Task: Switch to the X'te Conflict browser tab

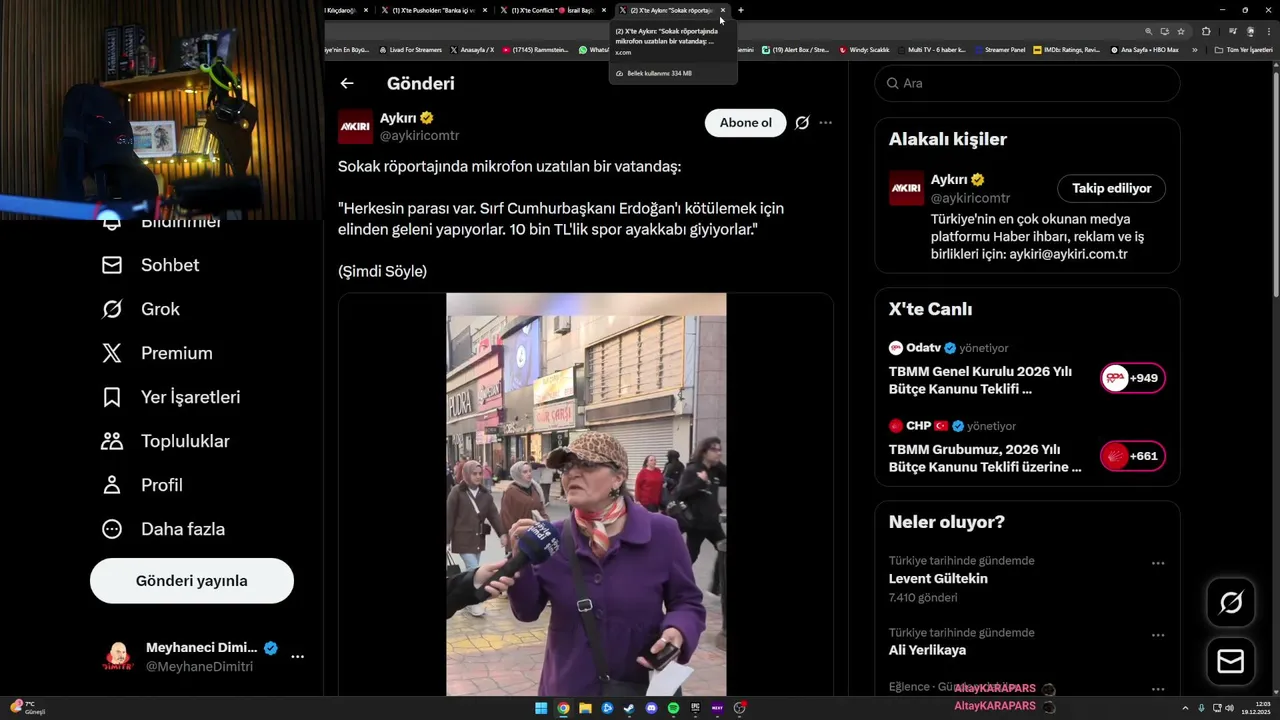Action: click(x=553, y=10)
